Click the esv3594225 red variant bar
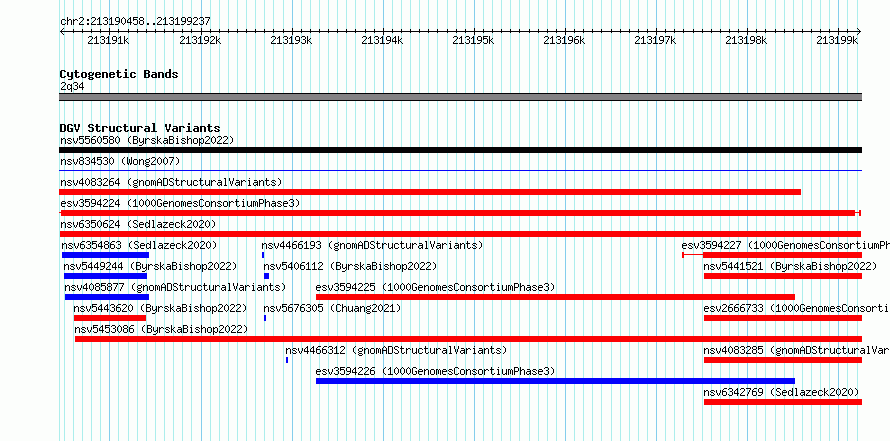The height and width of the screenshot is (441, 890). [556, 297]
